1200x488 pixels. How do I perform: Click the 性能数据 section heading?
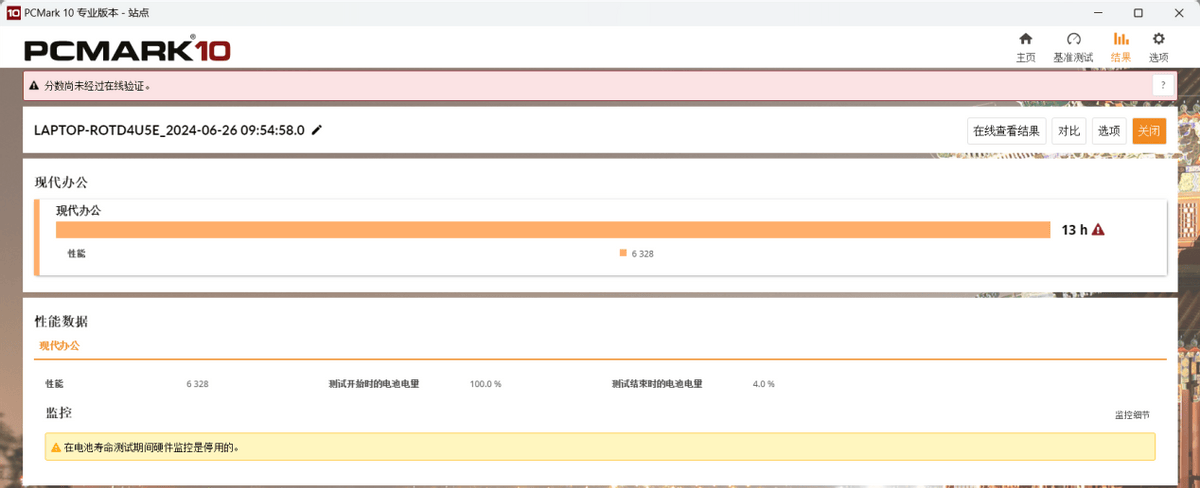click(x=61, y=322)
